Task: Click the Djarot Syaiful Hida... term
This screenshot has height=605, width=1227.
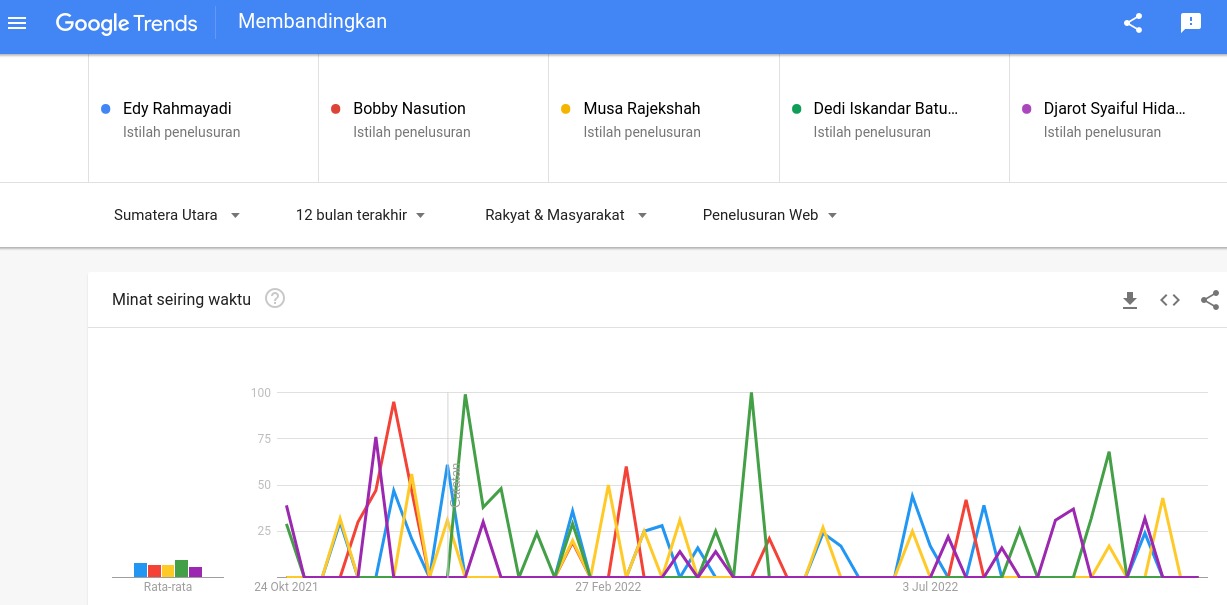Action: pyautogui.click(x=1115, y=108)
